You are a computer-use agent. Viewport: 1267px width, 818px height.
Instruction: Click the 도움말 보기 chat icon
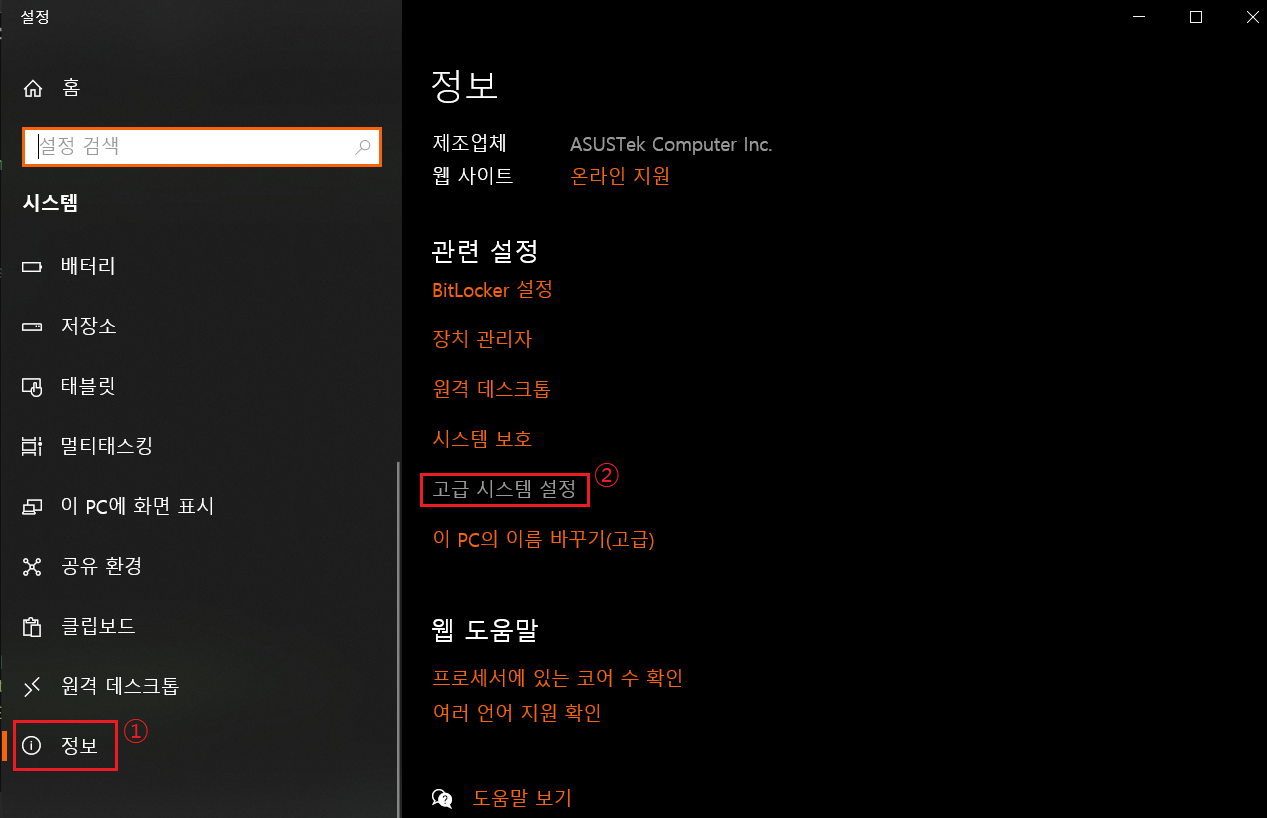(x=442, y=798)
